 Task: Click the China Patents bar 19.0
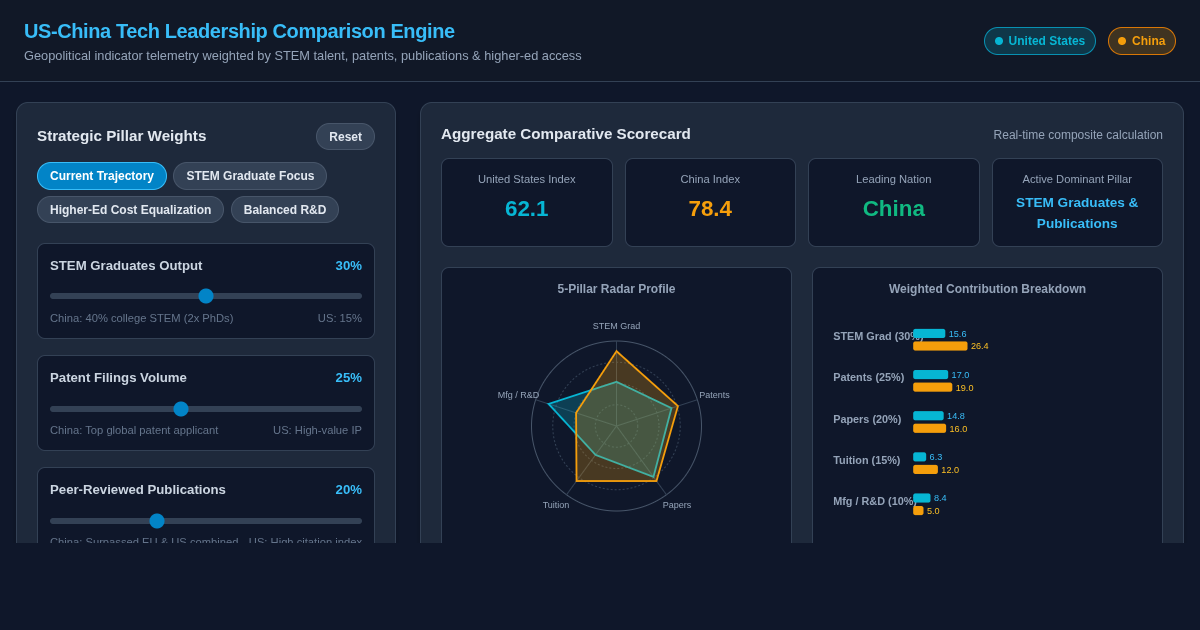[x=932, y=387]
